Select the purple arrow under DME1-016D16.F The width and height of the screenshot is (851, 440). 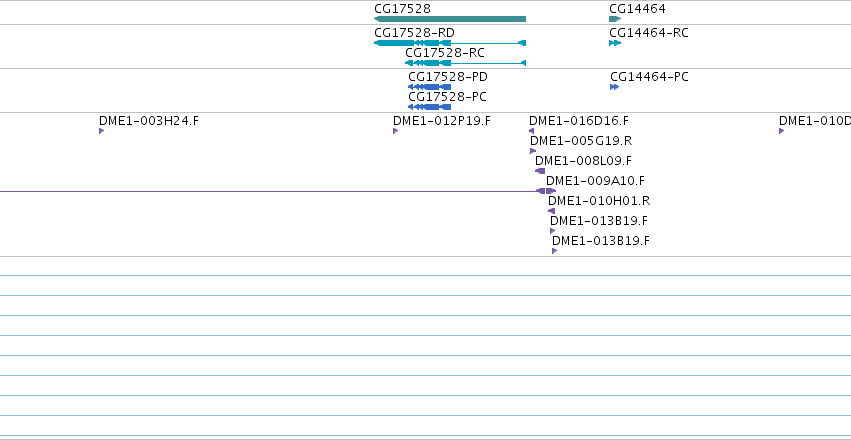pyautogui.click(x=531, y=131)
